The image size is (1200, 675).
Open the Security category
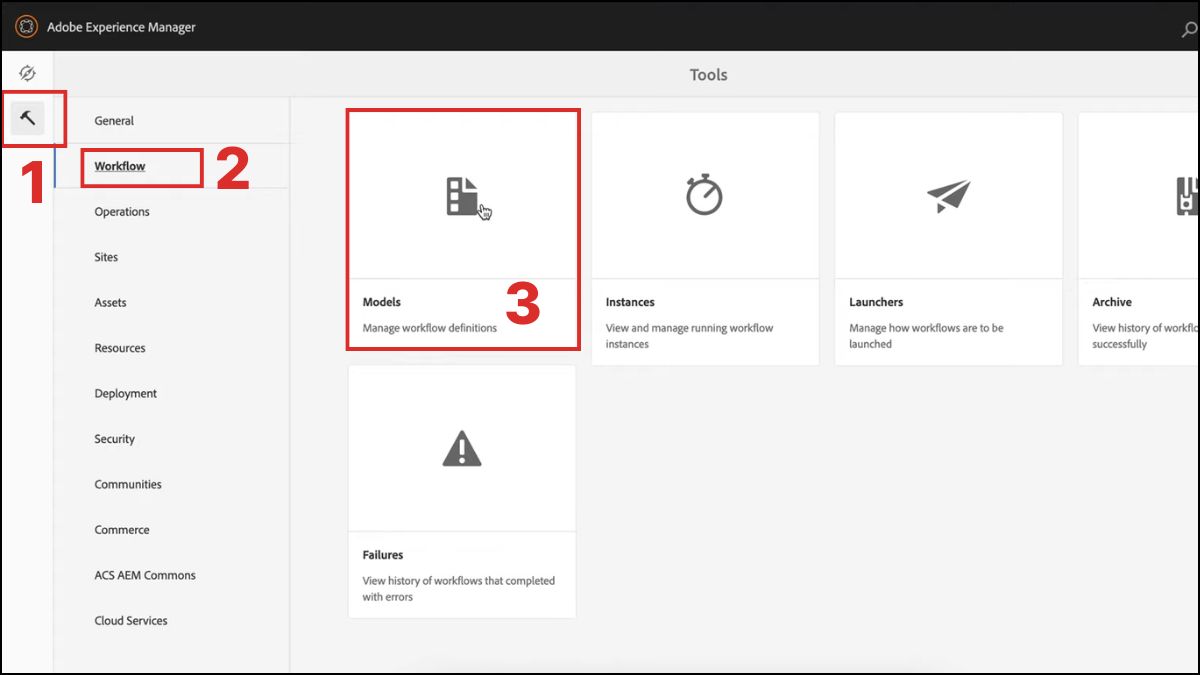click(114, 439)
